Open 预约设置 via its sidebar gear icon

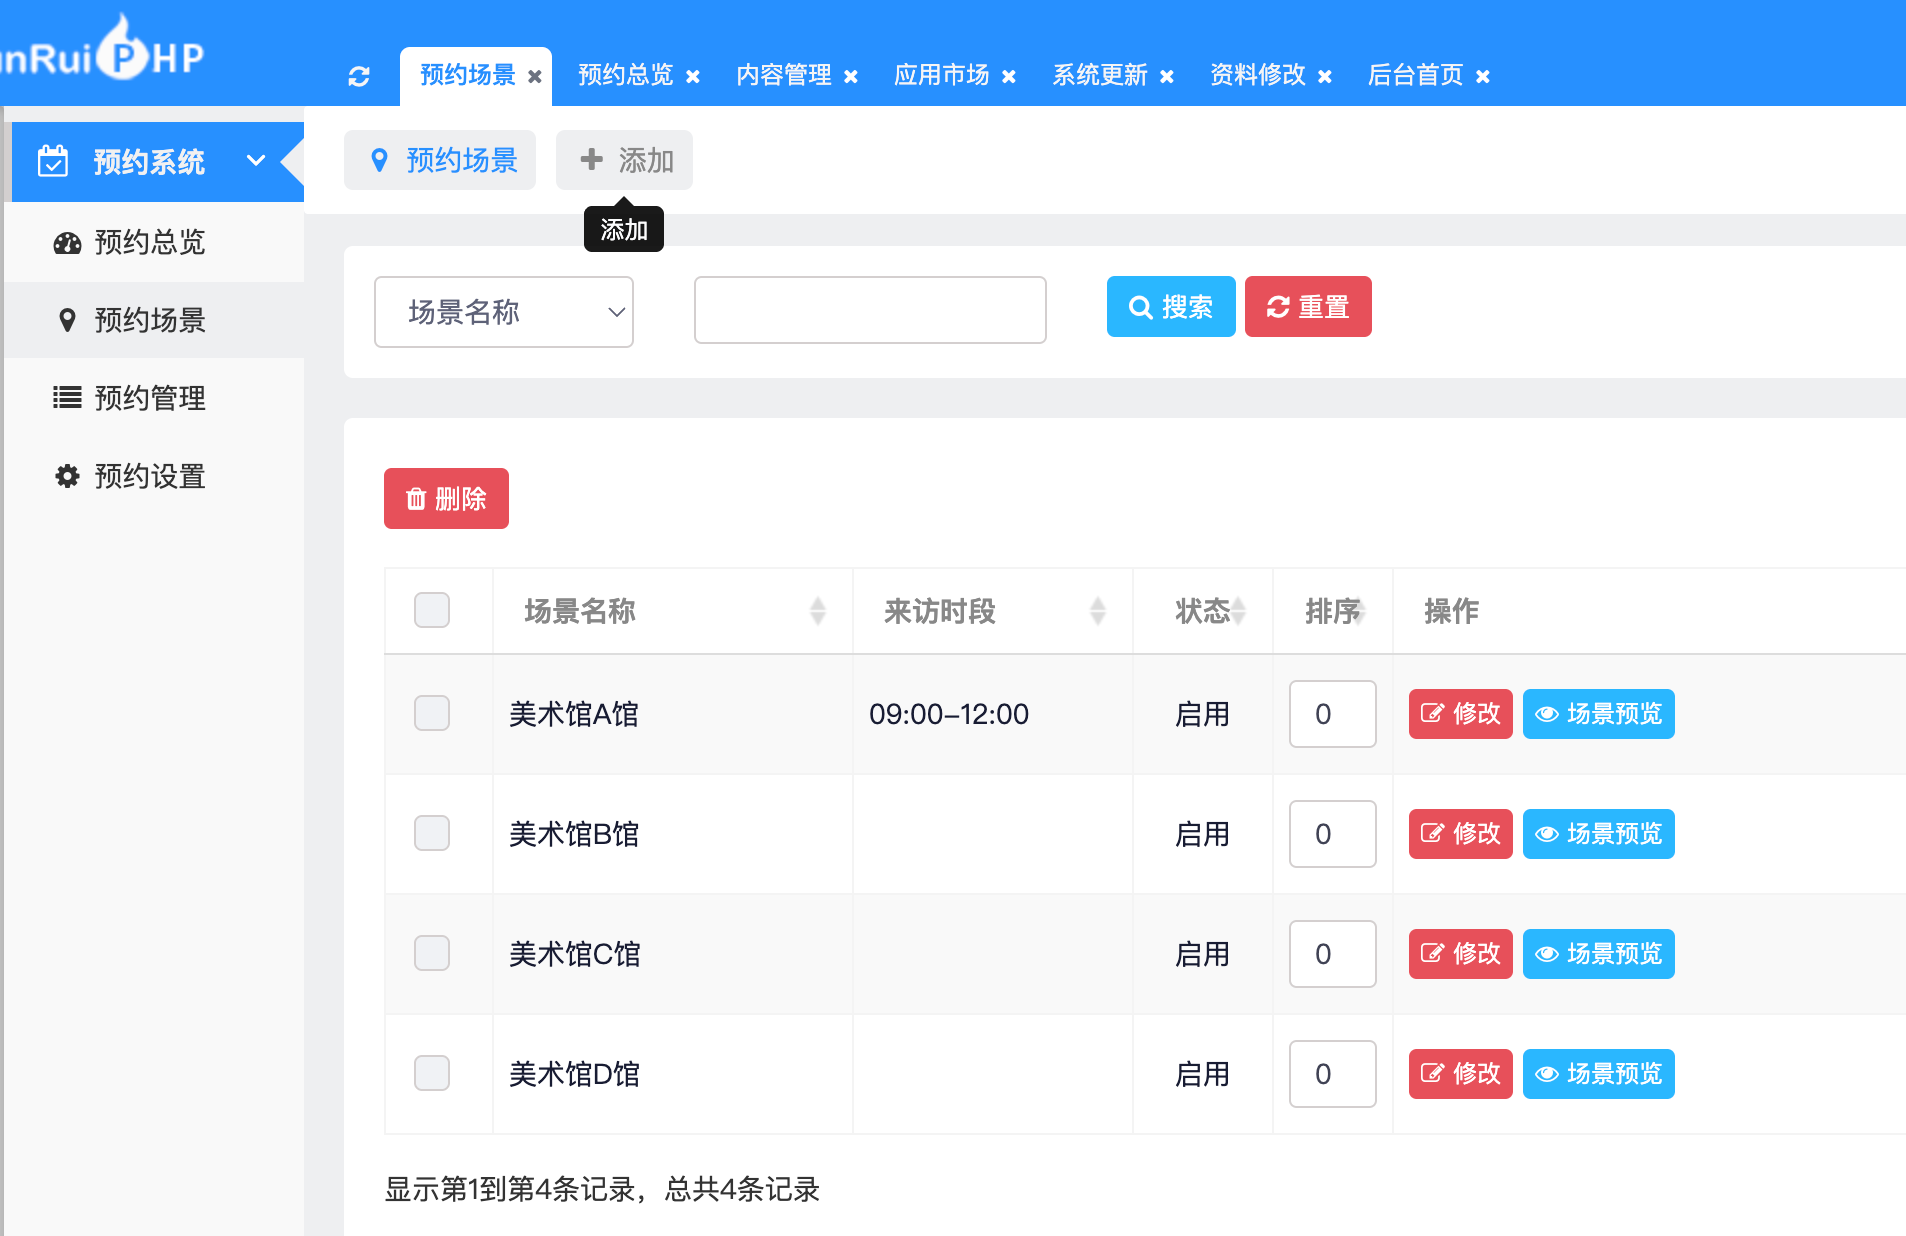click(67, 476)
